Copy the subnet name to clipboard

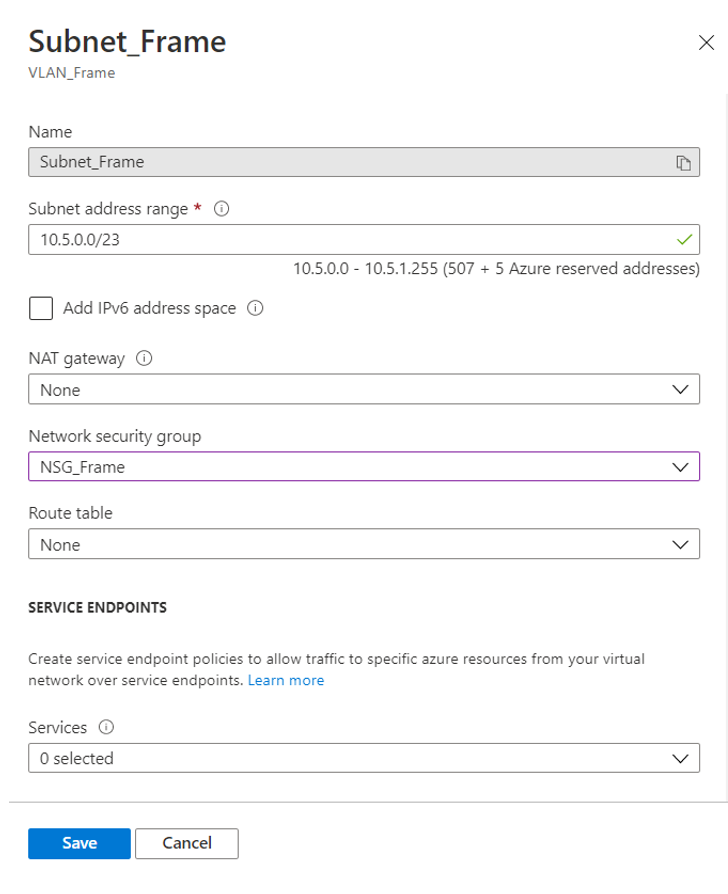(x=684, y=163)
